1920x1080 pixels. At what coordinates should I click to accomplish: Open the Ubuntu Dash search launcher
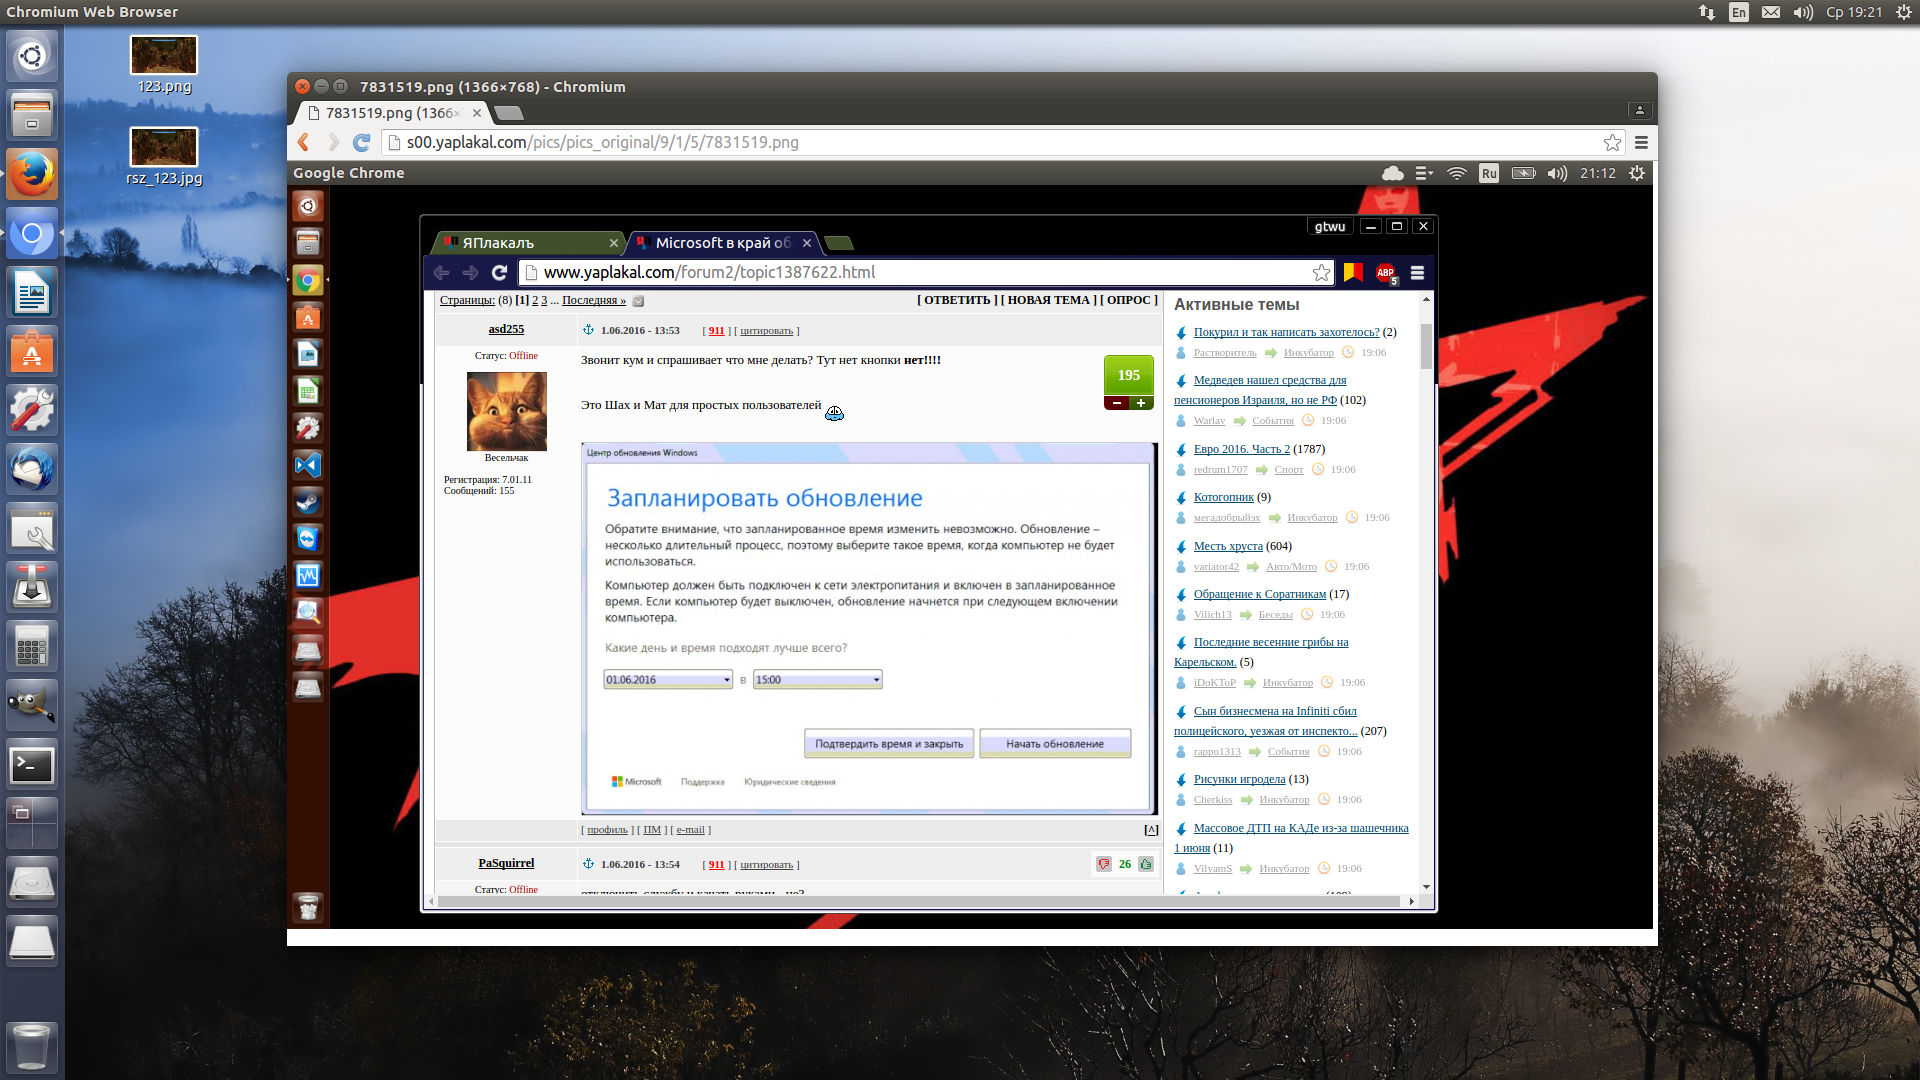[32, 56]
